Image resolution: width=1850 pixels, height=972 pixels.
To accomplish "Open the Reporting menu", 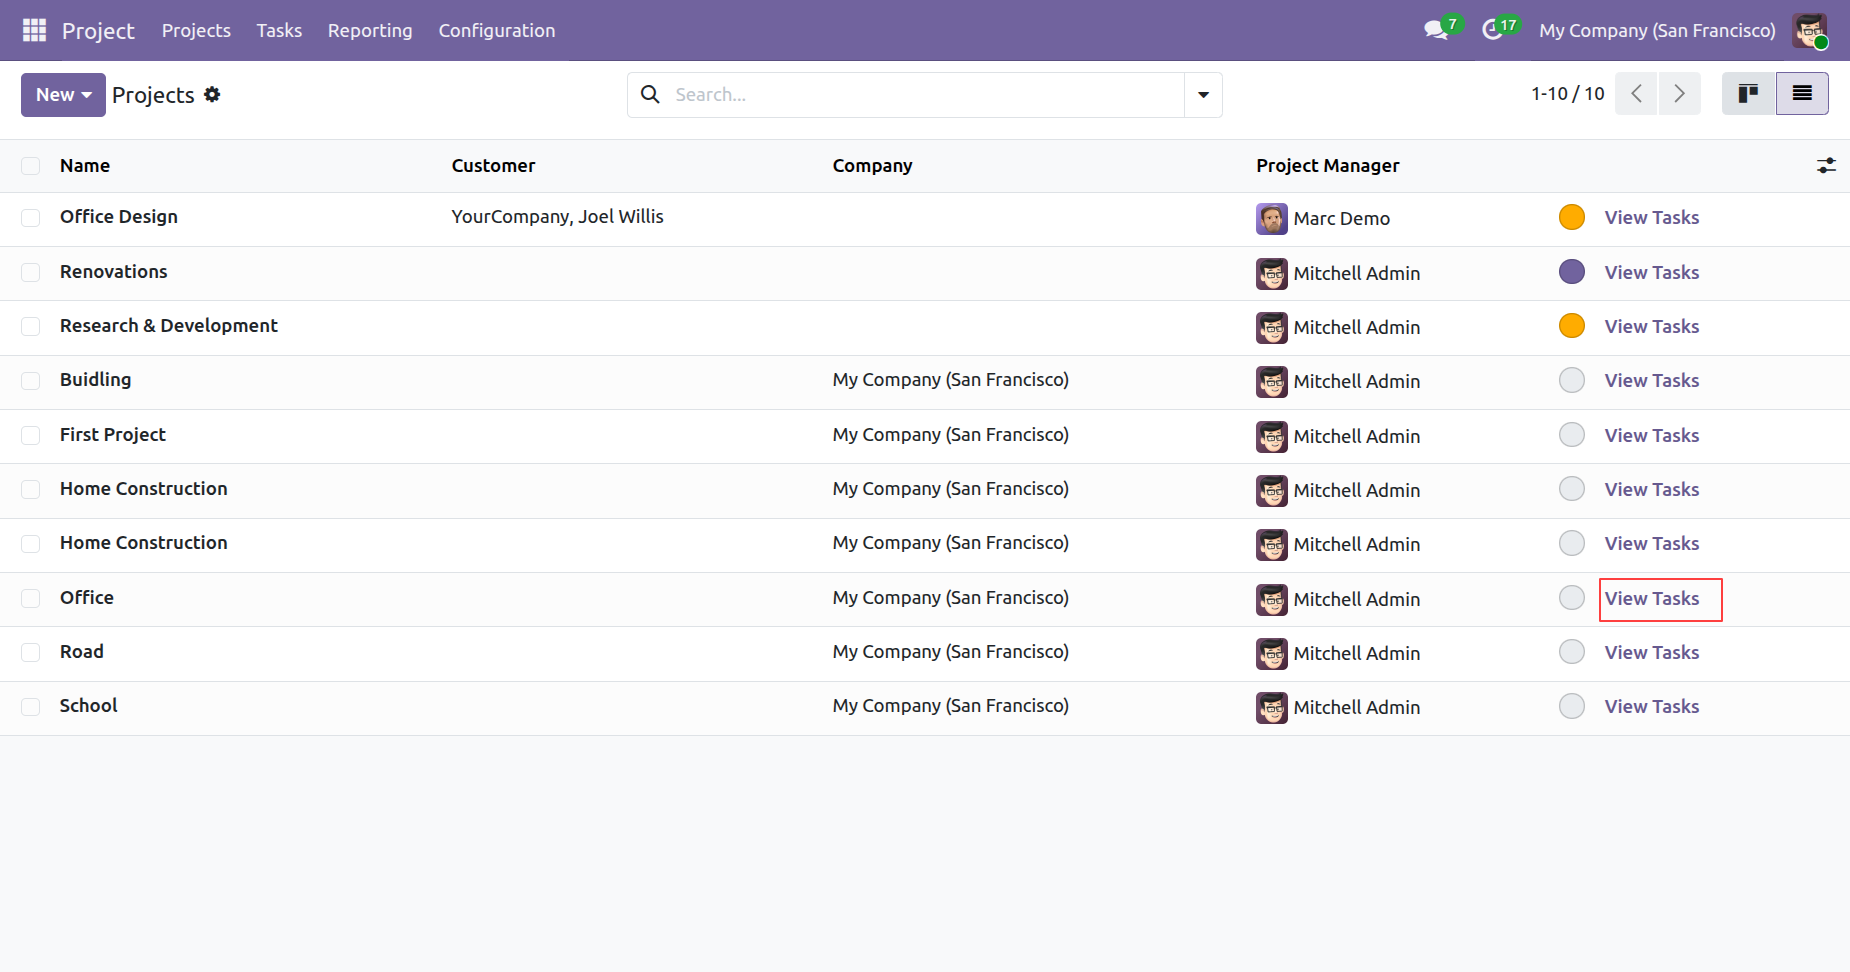I will tap(370, 30).
